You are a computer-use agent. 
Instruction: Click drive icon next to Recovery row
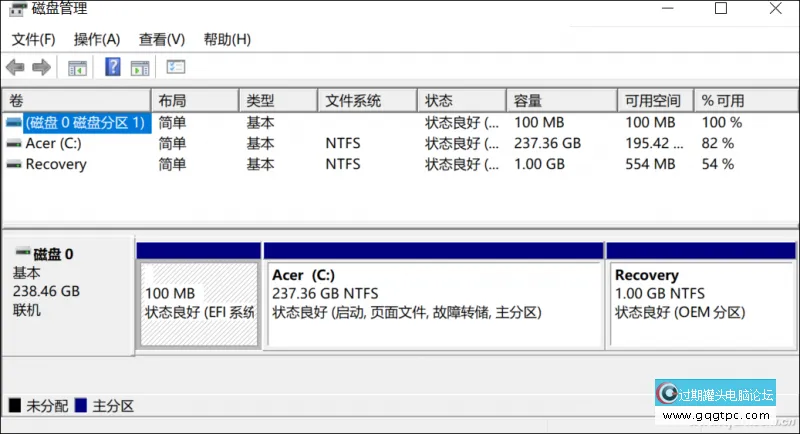(14, 165)
